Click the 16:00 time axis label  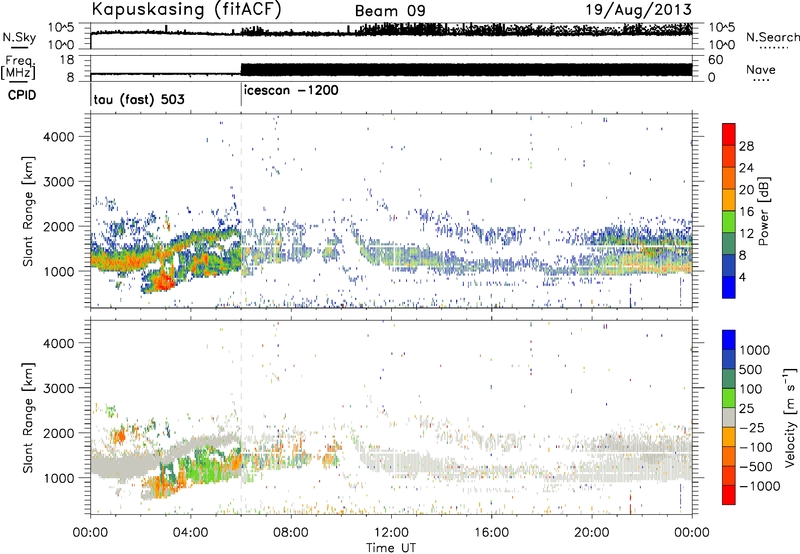click(491, 533)
